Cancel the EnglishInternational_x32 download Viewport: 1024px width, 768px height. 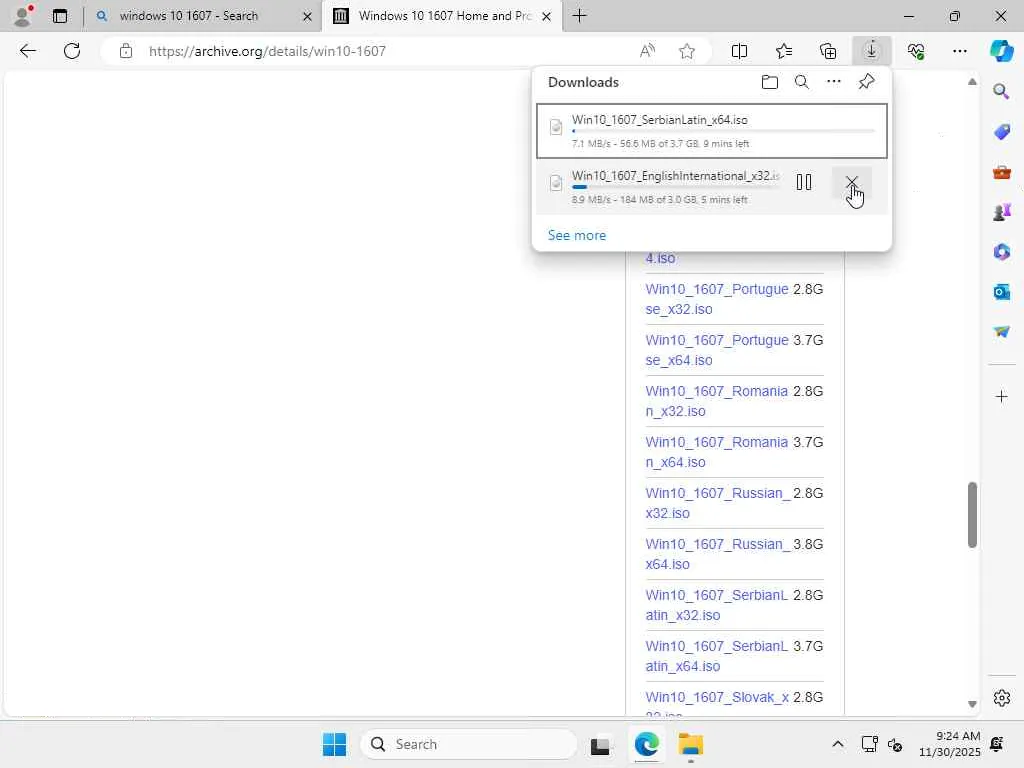(x=852, y=182)
